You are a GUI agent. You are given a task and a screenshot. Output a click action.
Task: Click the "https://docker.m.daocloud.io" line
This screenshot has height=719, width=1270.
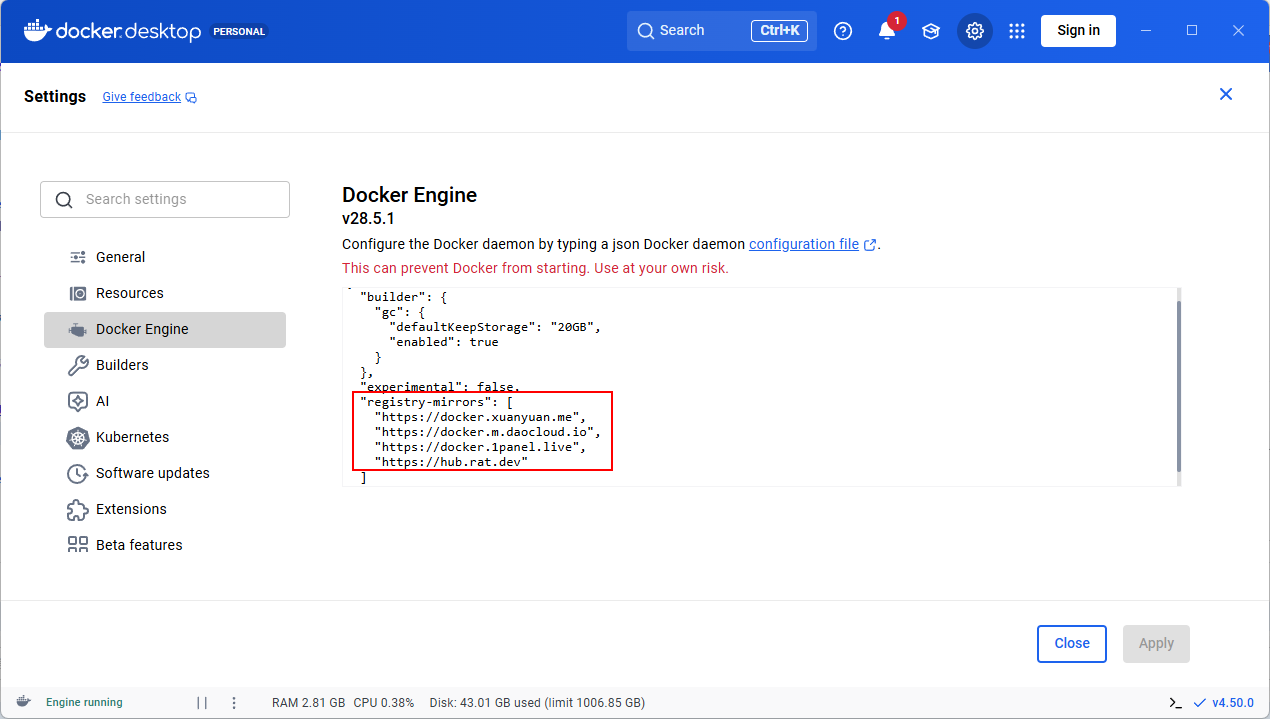pos(487,433)
